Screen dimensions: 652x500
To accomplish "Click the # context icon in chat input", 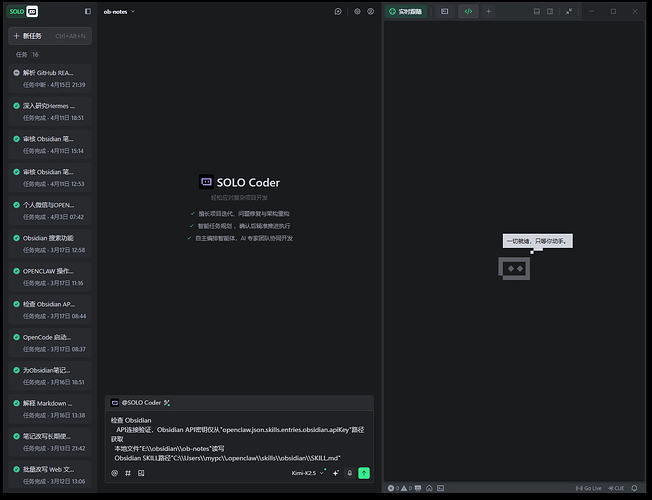I will point(128,473).
